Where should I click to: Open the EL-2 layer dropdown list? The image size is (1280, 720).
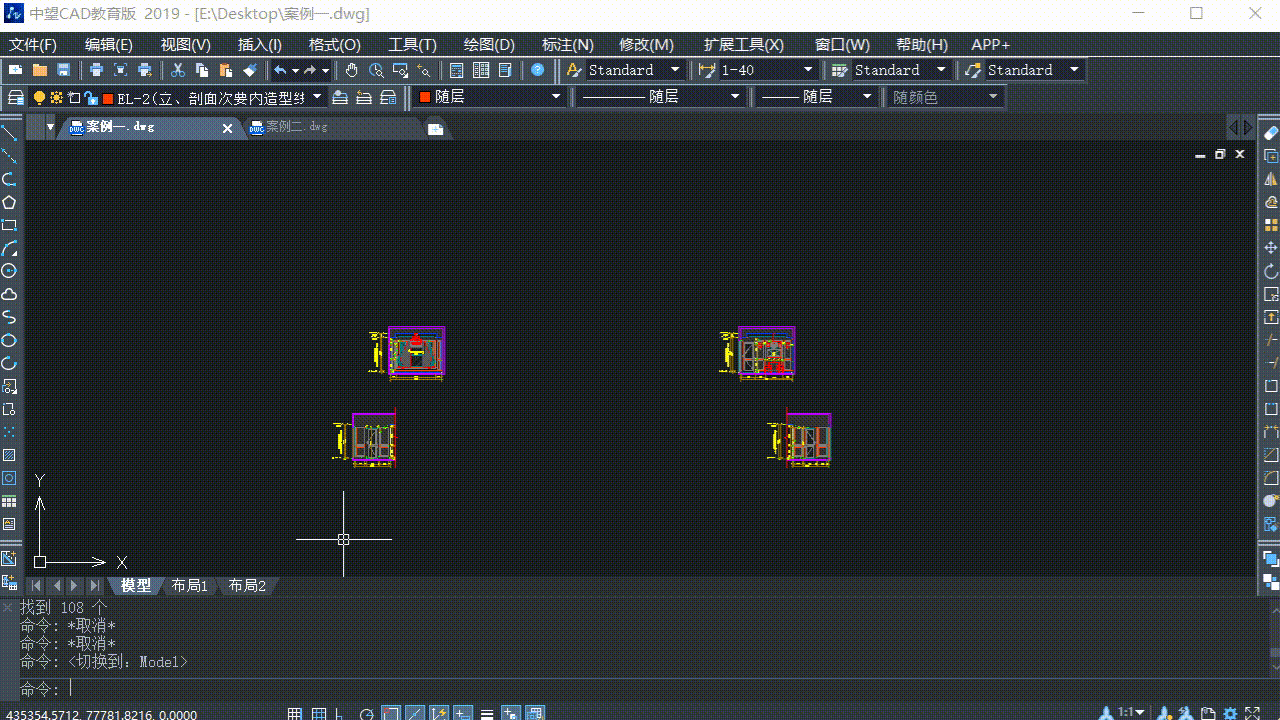point(317,97)
